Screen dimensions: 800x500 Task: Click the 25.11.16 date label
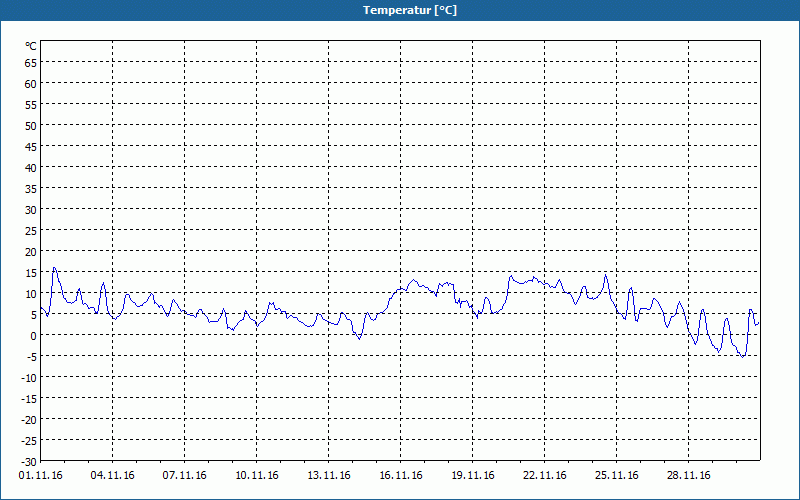pos(616,475)
